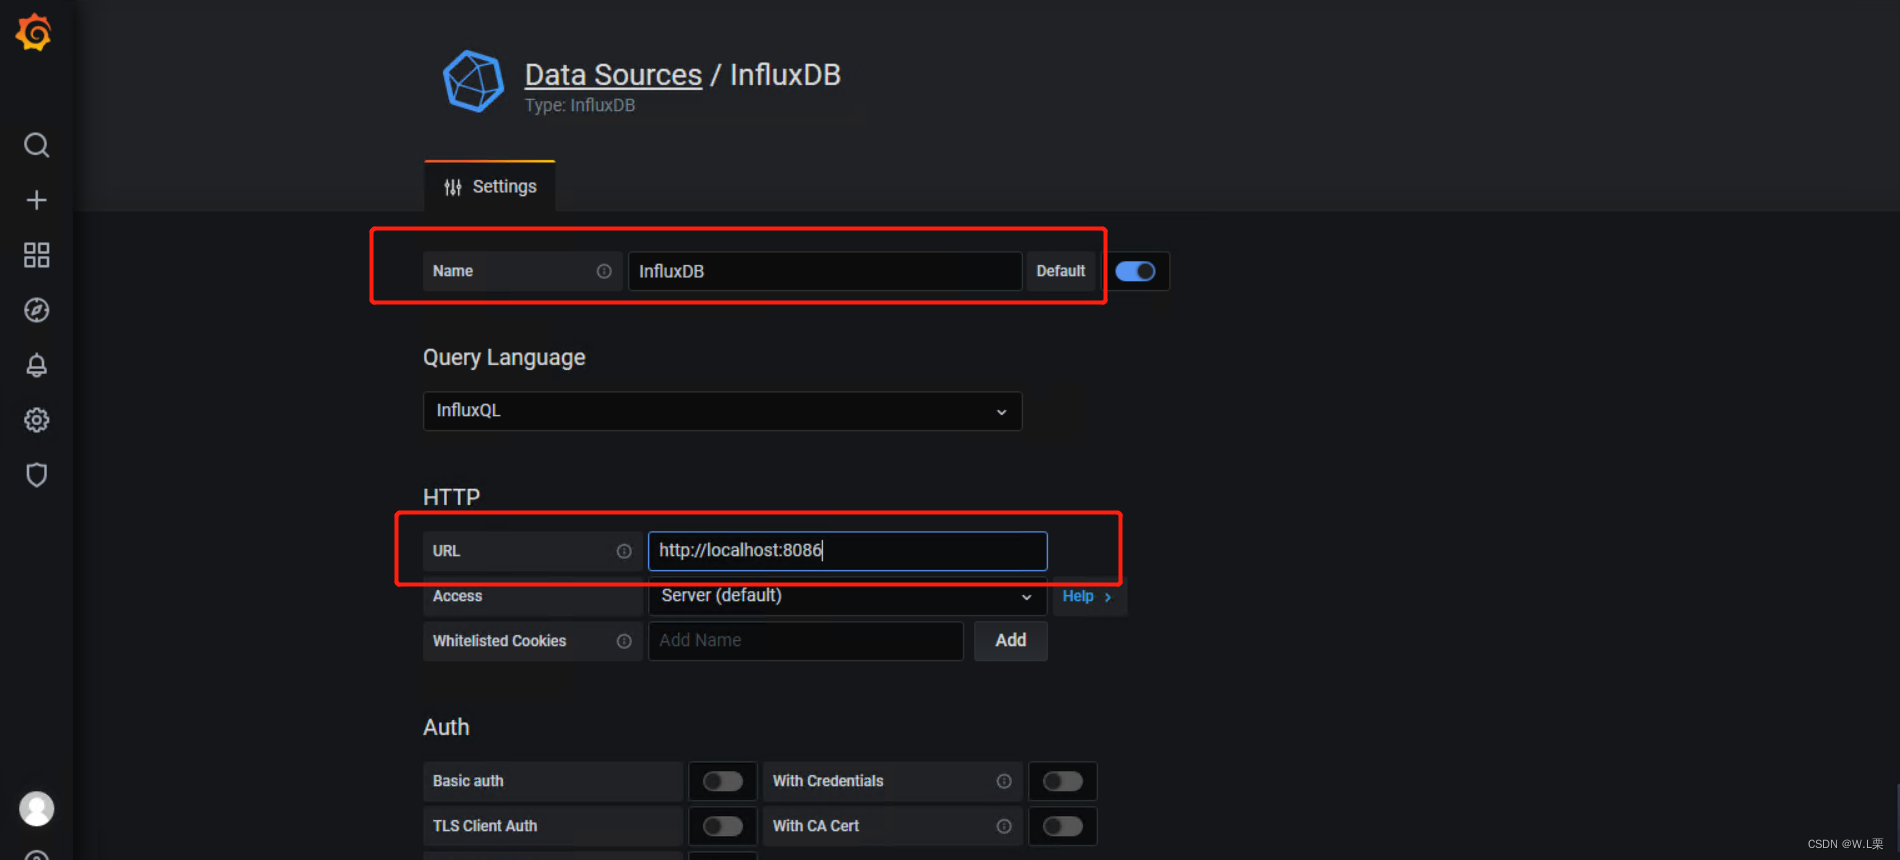Click the info icon beside Whitelisted Cookies
The width and height of the screenshot is (1900, 860).
624,641
